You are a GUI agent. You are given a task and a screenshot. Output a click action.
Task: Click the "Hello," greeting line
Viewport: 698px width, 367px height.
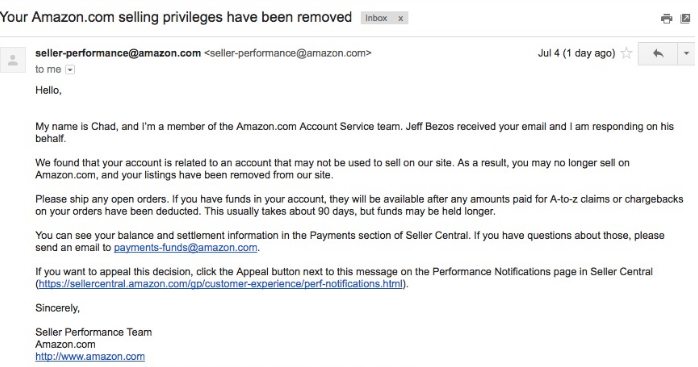[x=48, y=90]
